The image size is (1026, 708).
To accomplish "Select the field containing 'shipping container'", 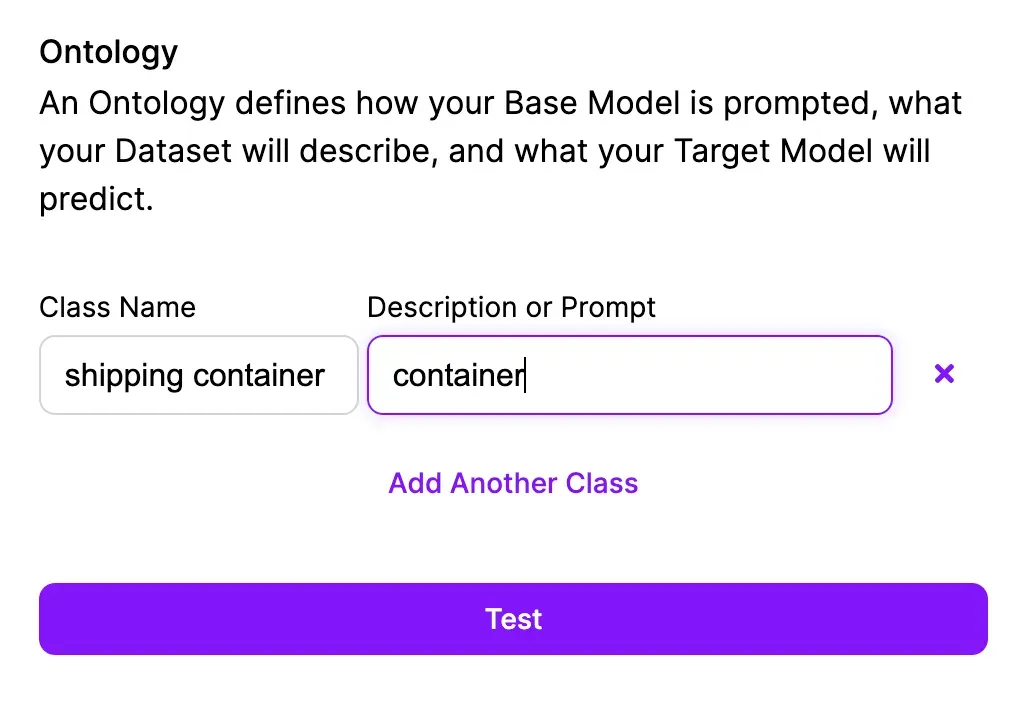I will point(198,375).
